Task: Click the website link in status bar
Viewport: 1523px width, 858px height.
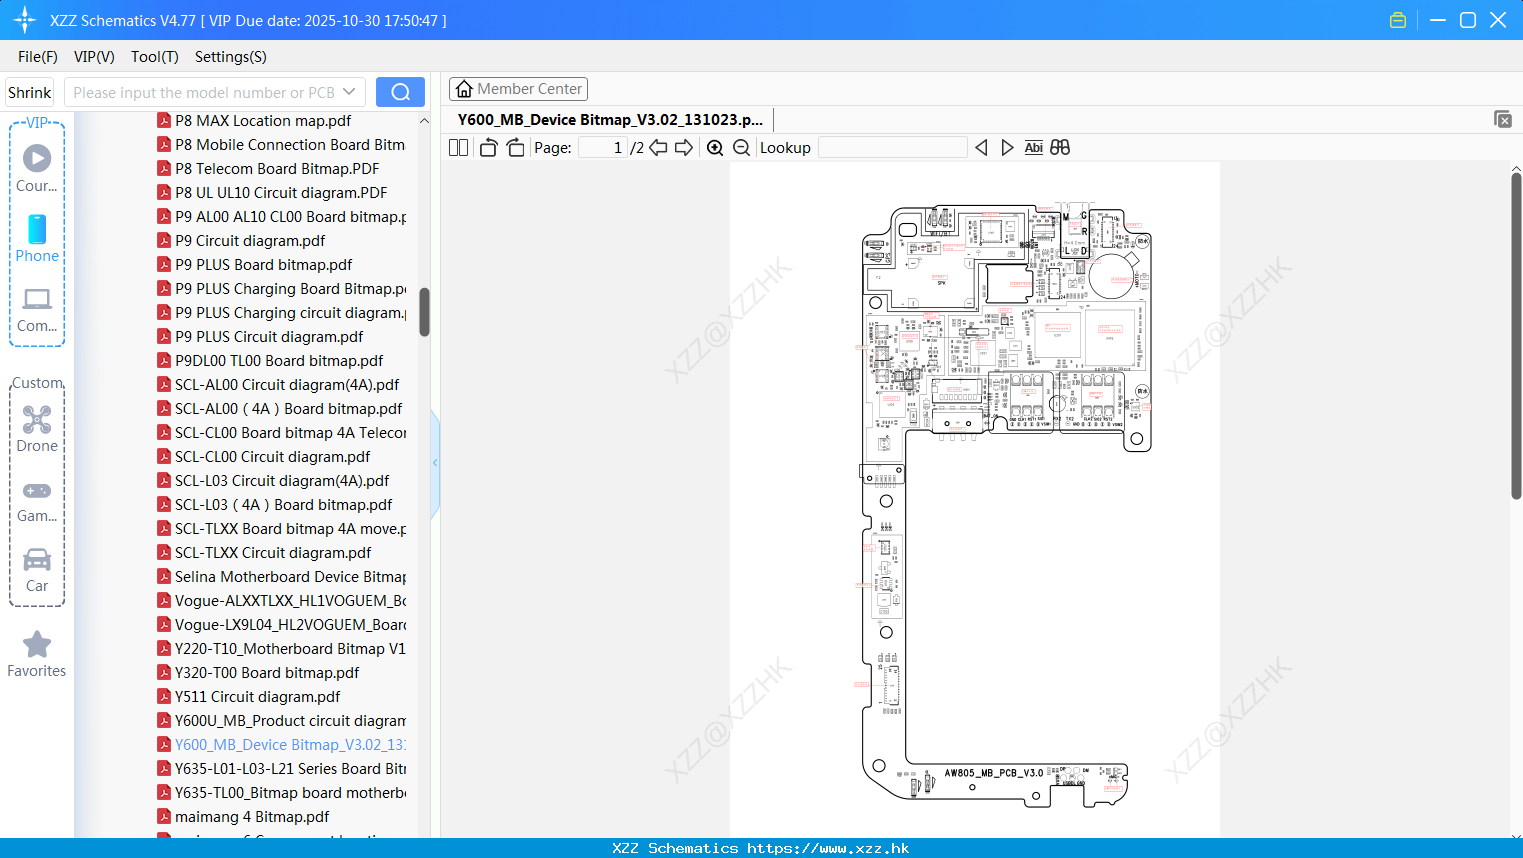Action: [828, 848]
